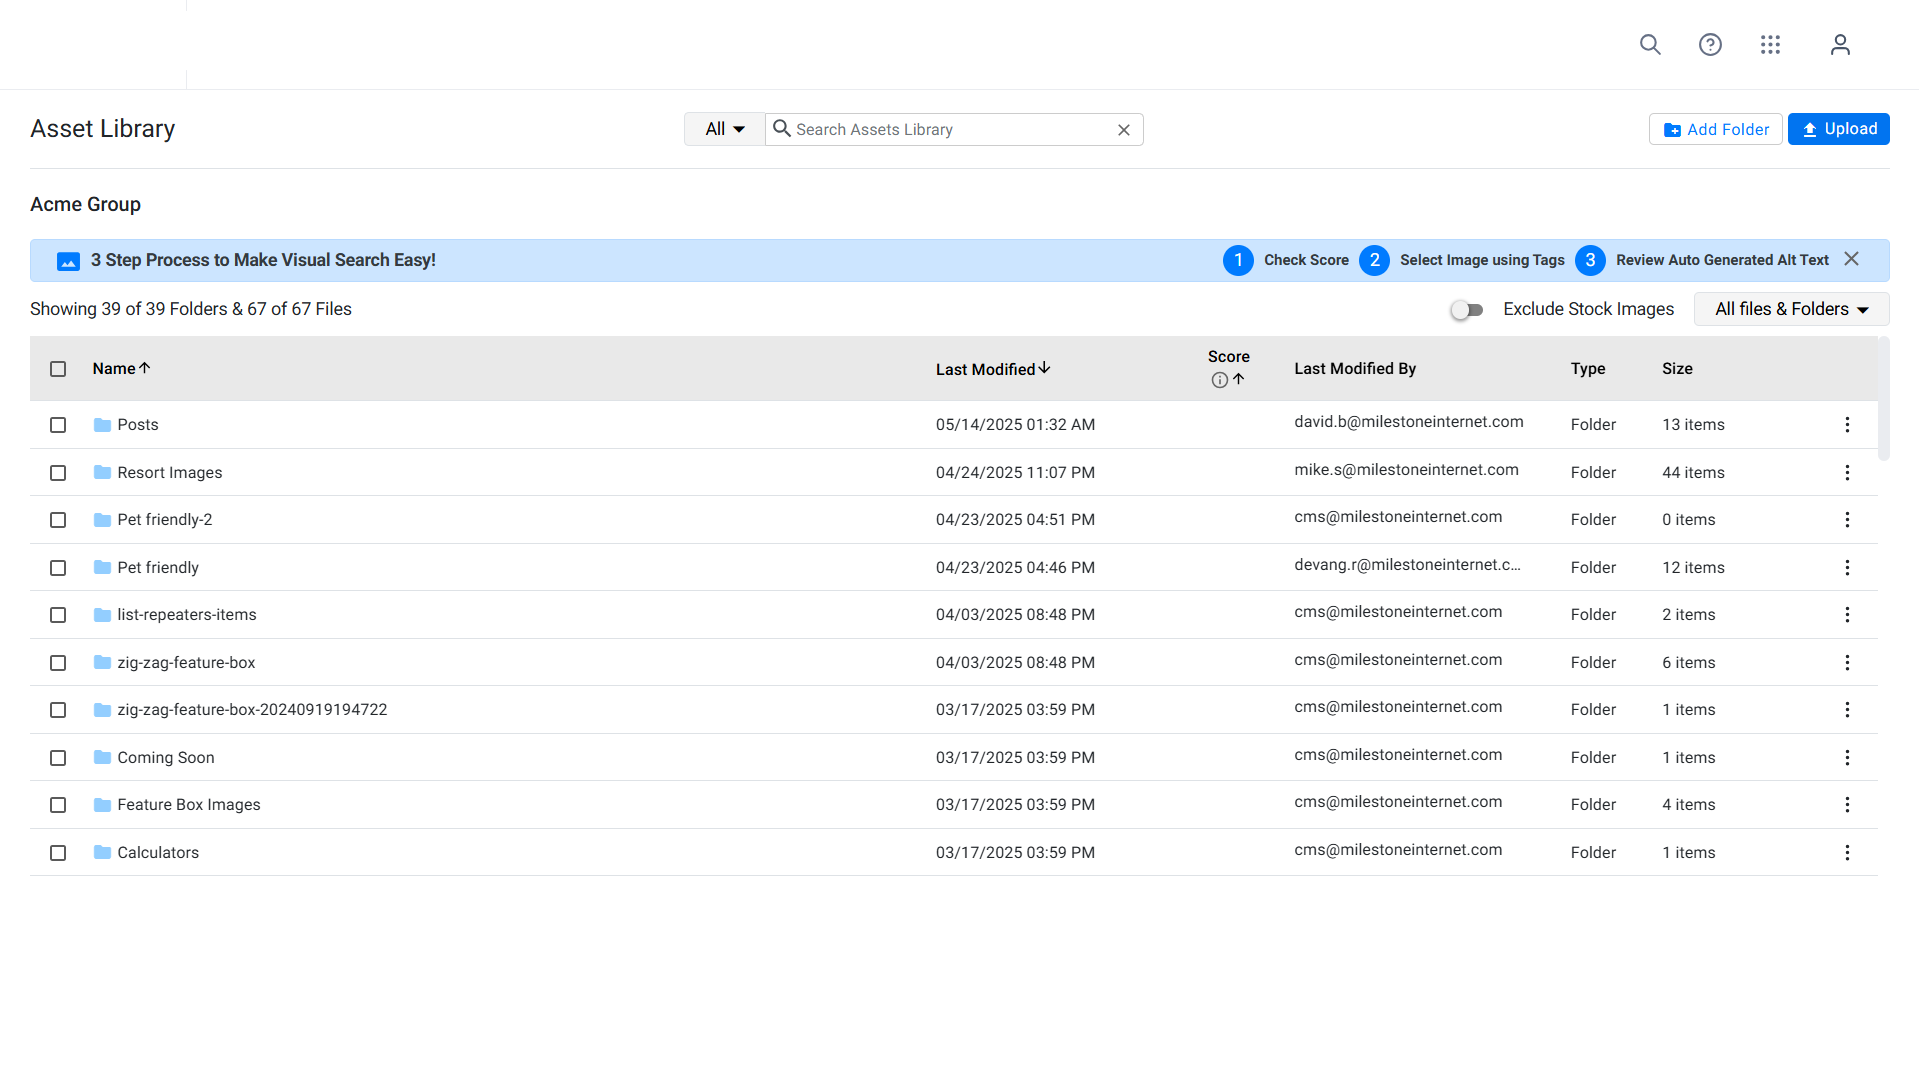Check the Coming Soon folder checkbox
Image resolution: width=1919 pixels, height=1079 pixels.
(58, 758)
